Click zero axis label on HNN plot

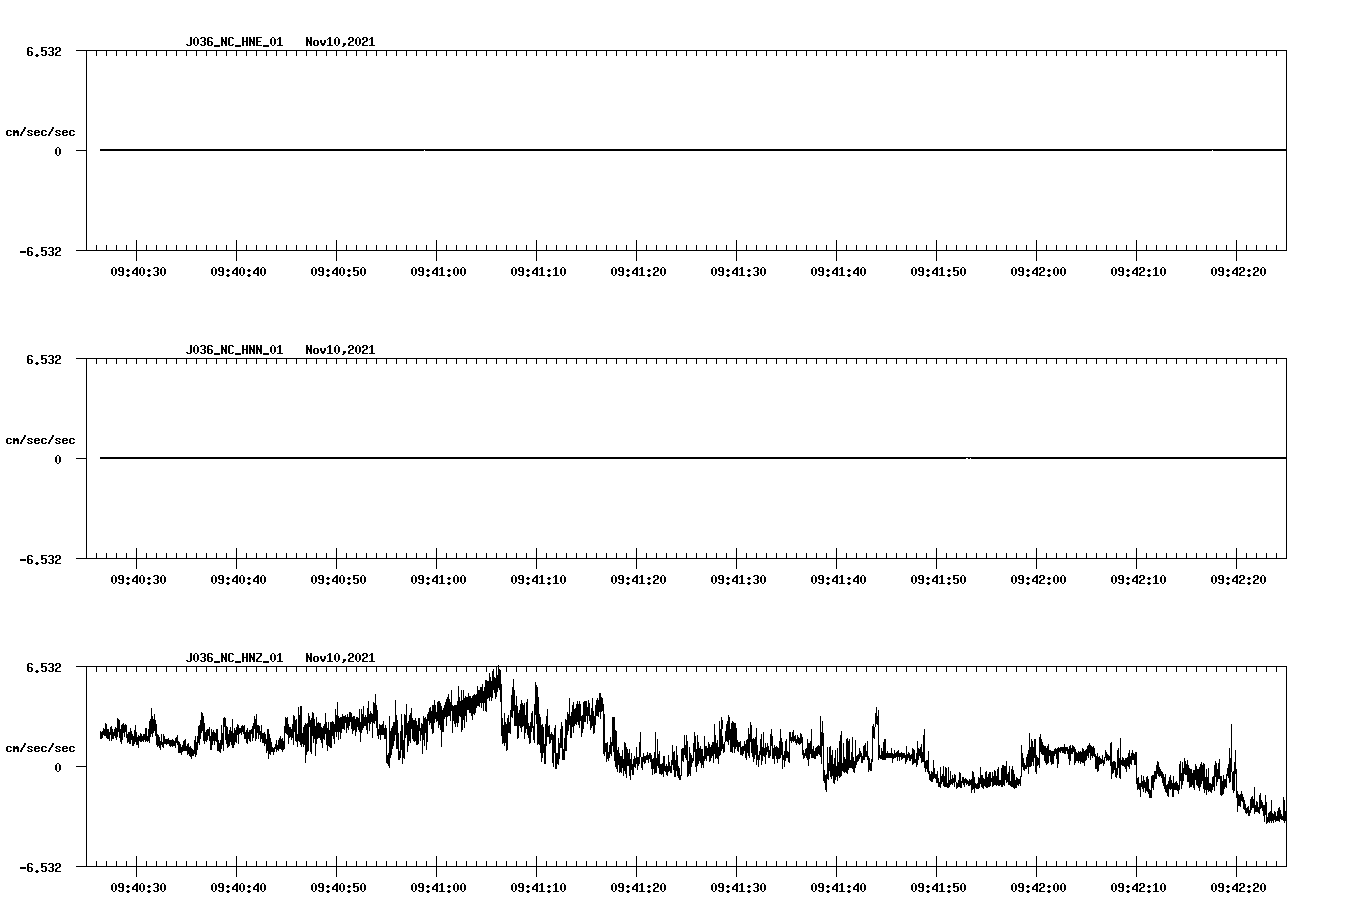tap(58, 459)
